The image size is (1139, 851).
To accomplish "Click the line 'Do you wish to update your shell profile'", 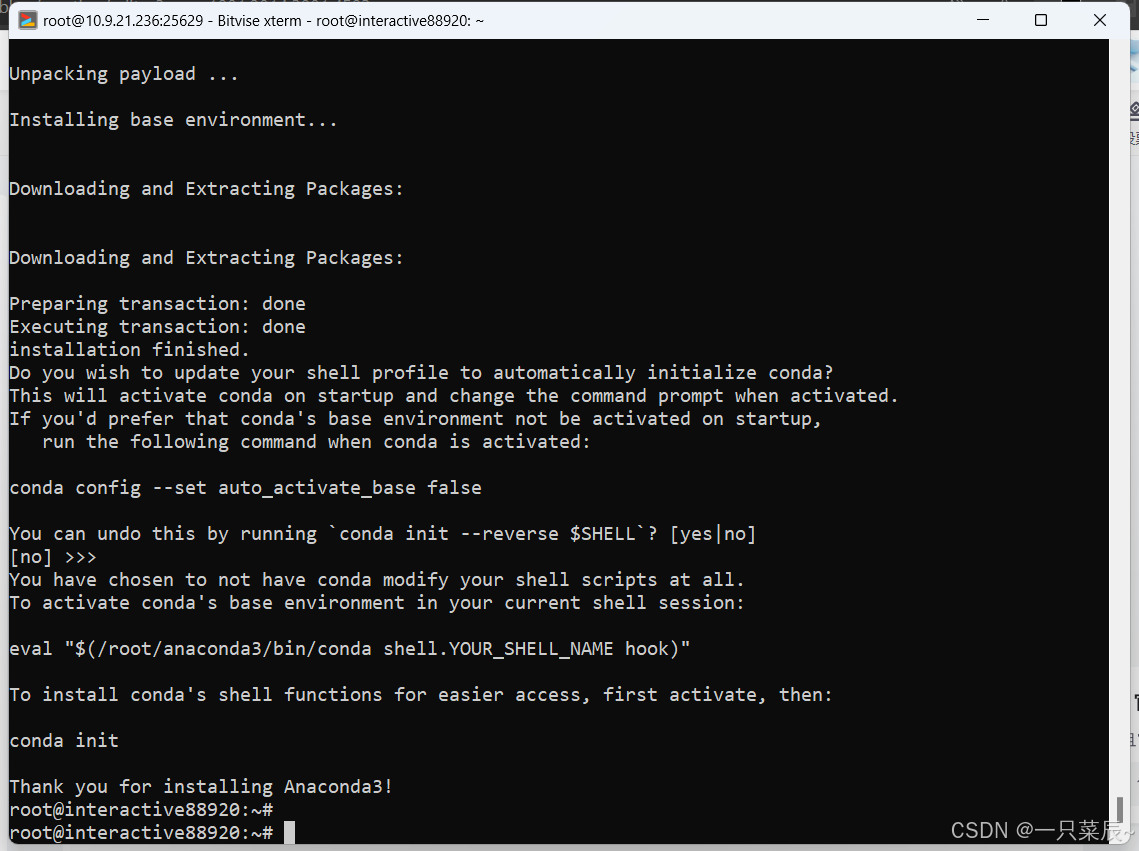I will pos(421,372).
